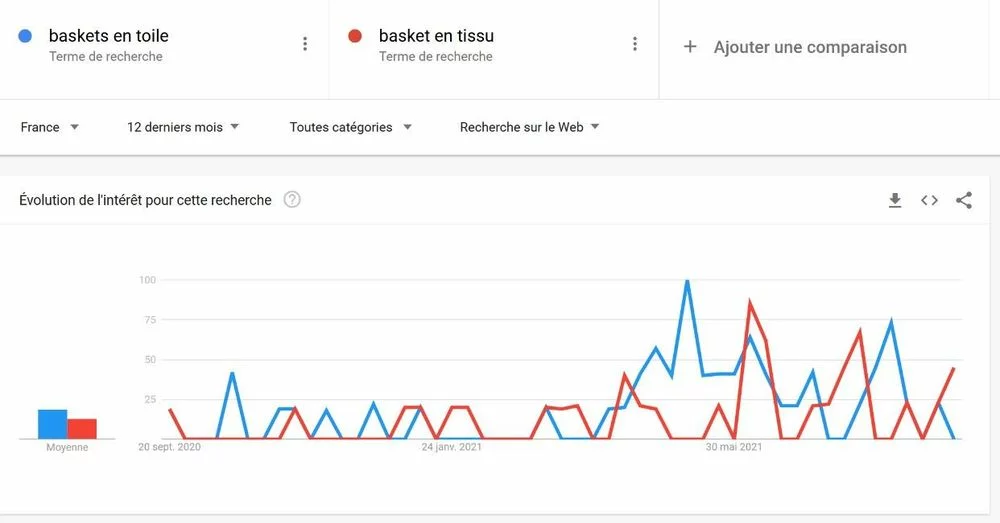Image resolution: width=1000 pixels, height=523 pixels.
Task: Click the plus icon to add comparison
Action: tap(689, 47)
